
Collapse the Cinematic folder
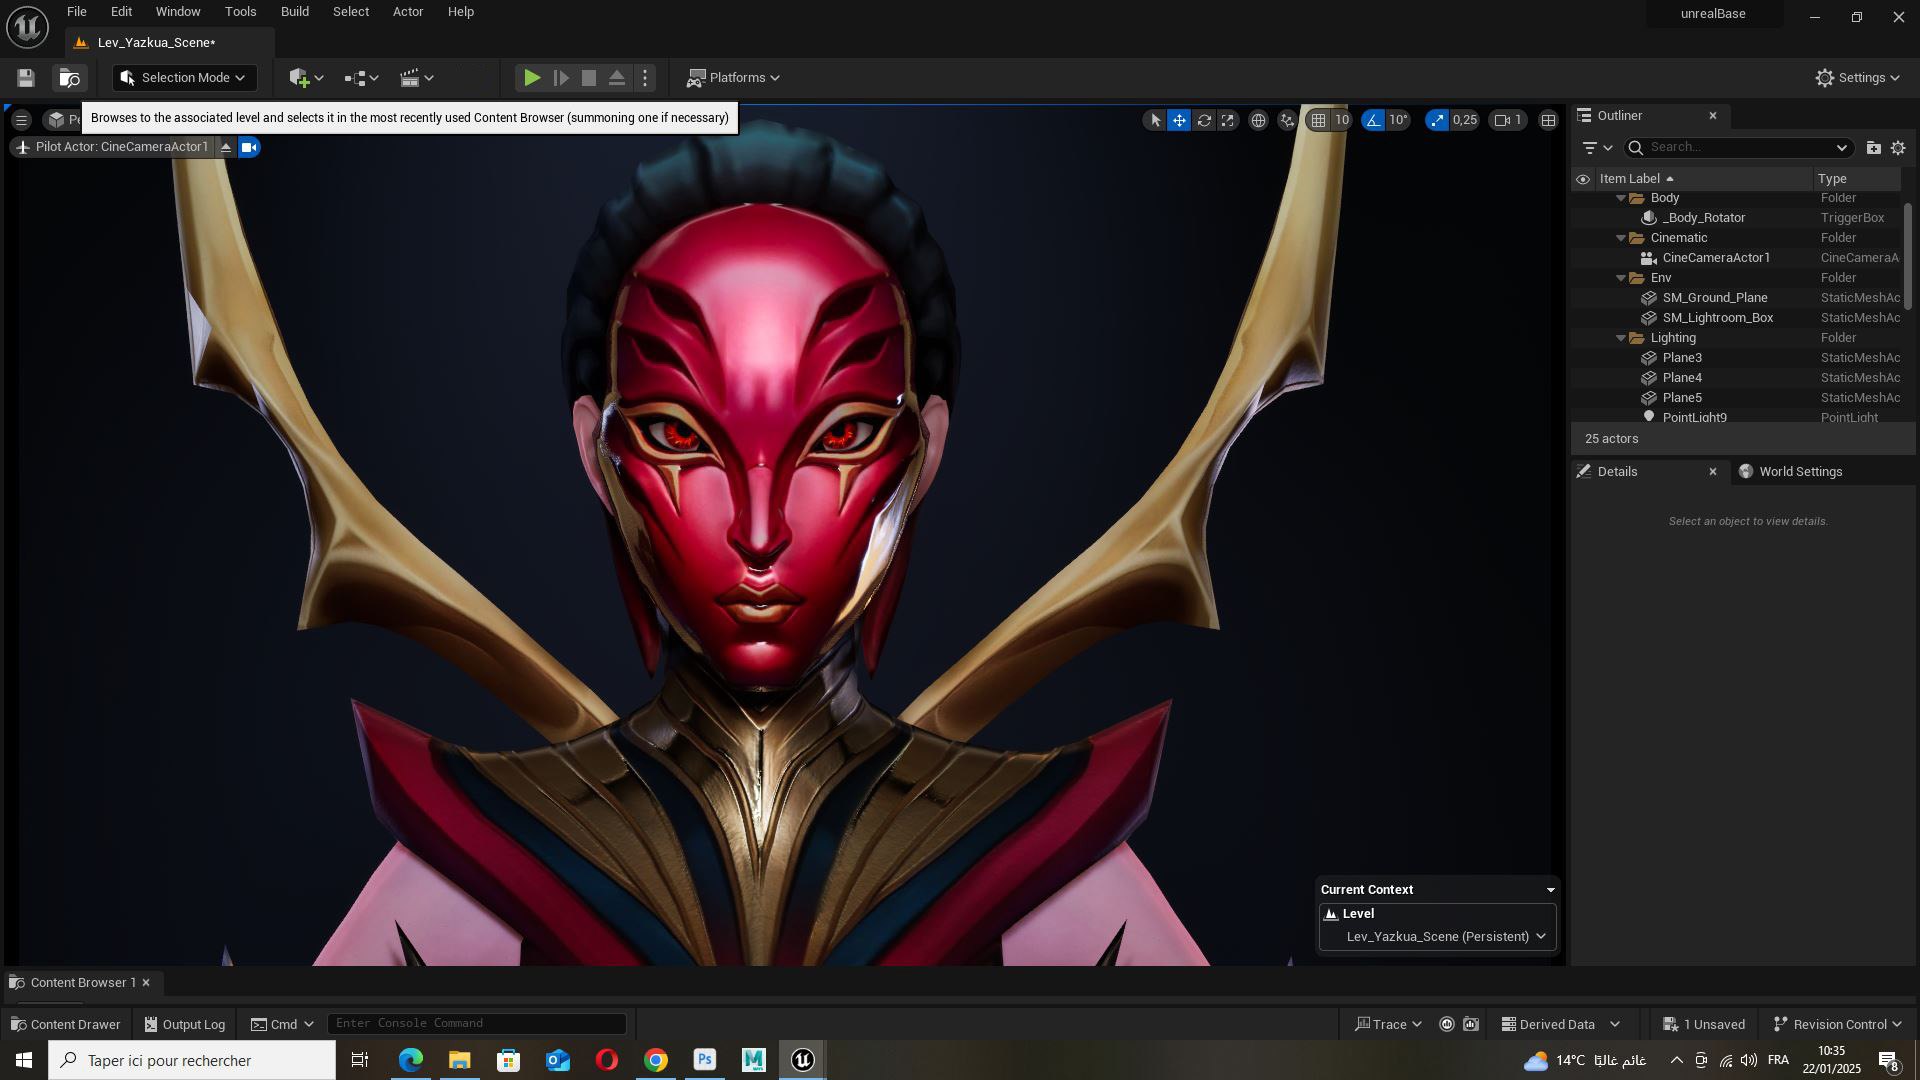tap(1621, 238)
